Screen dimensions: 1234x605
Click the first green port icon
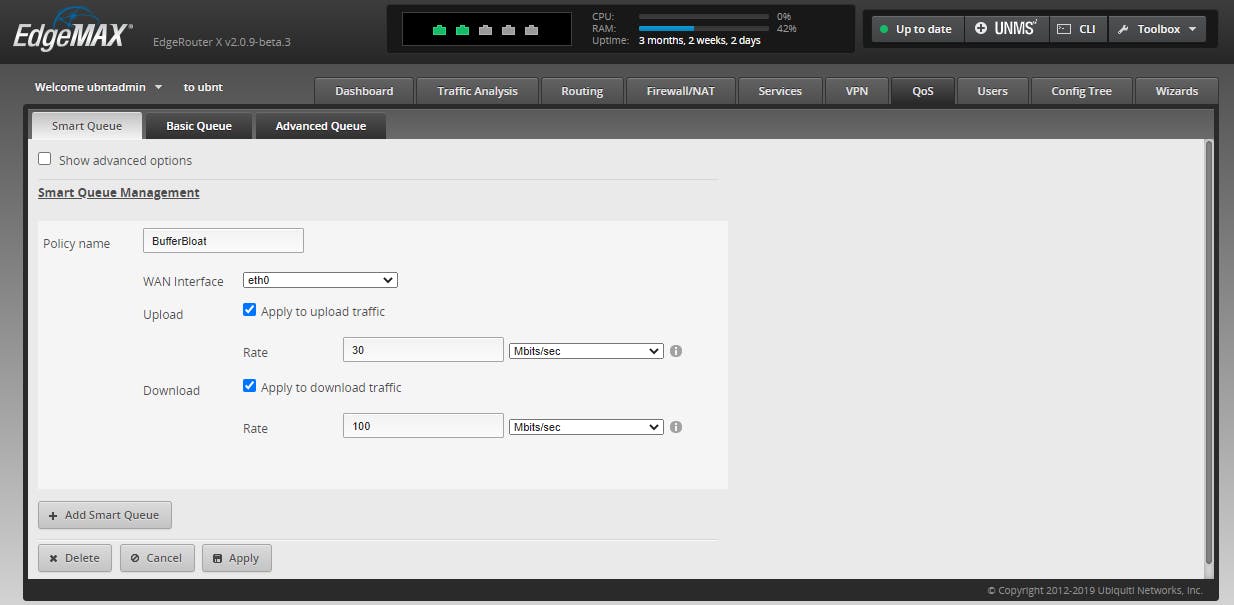(x=439, y=30)
